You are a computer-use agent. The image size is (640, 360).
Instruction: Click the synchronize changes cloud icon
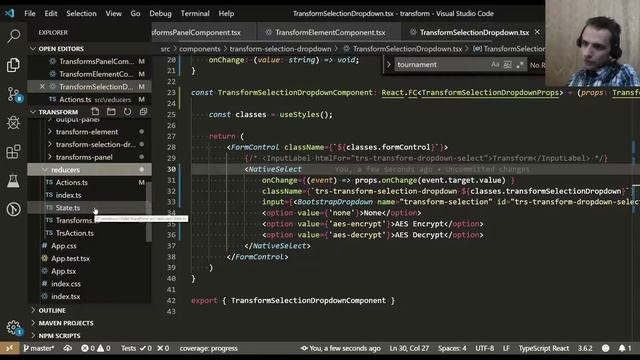click(68, 348)
